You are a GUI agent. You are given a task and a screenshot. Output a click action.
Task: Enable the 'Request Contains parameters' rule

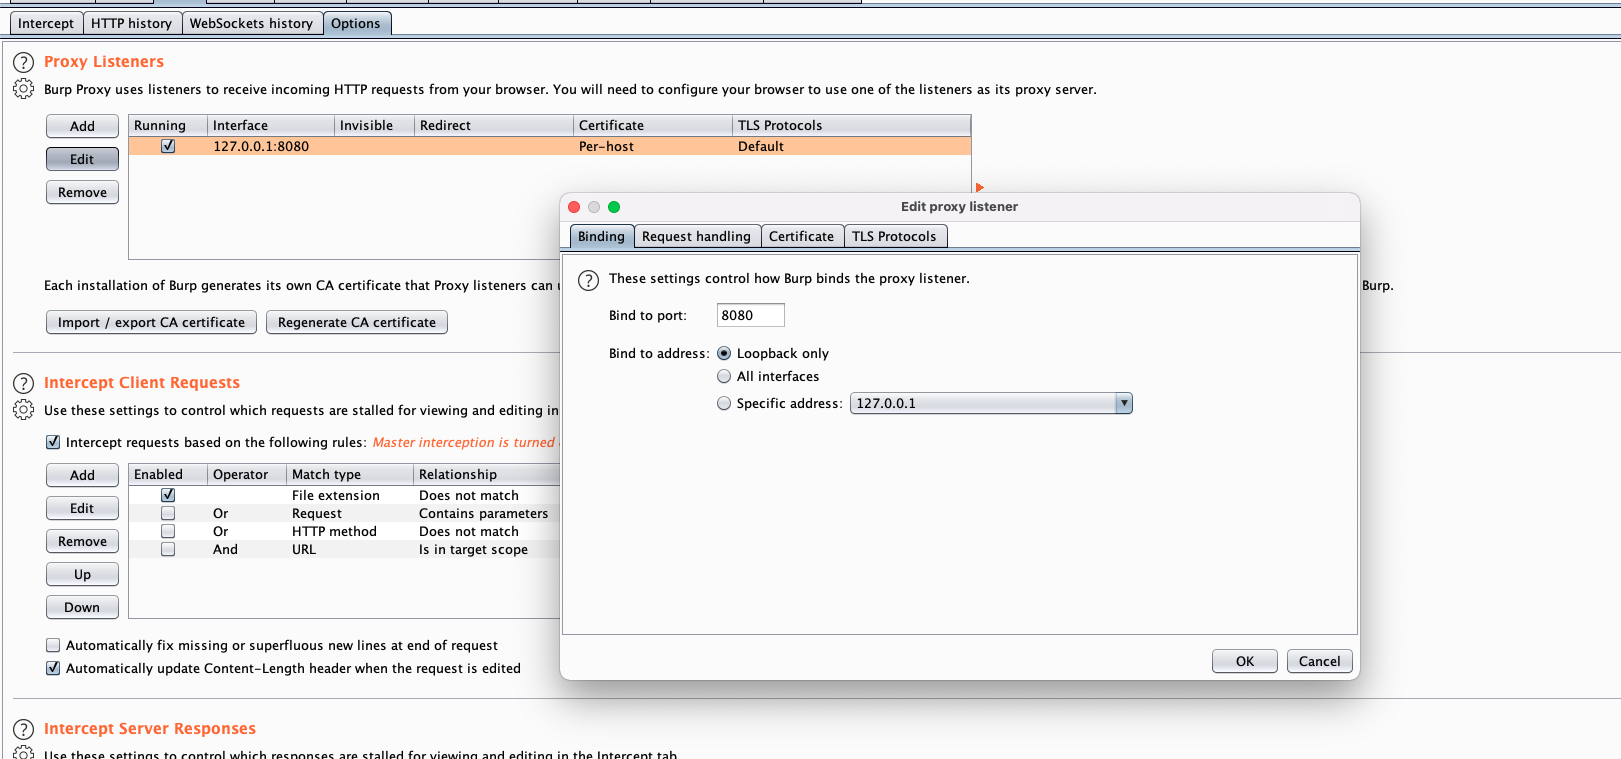(x=168, y=513)
